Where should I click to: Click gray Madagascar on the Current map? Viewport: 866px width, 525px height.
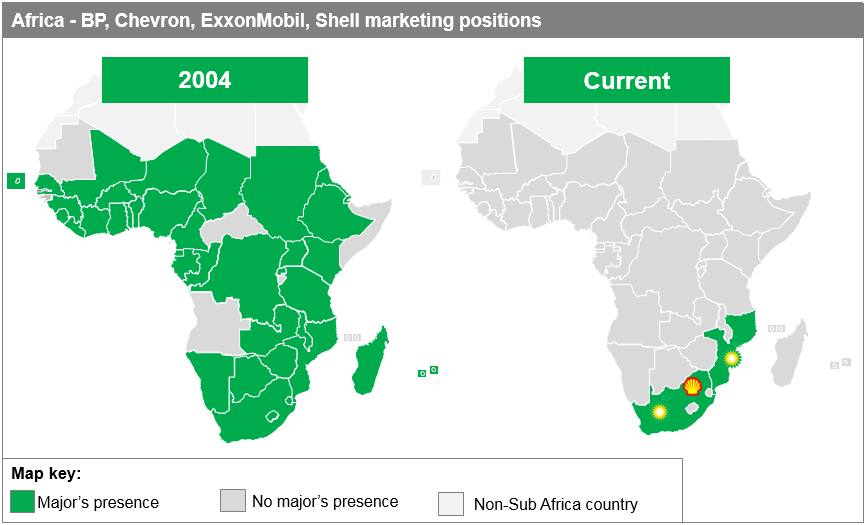click(x=789, y=352)
